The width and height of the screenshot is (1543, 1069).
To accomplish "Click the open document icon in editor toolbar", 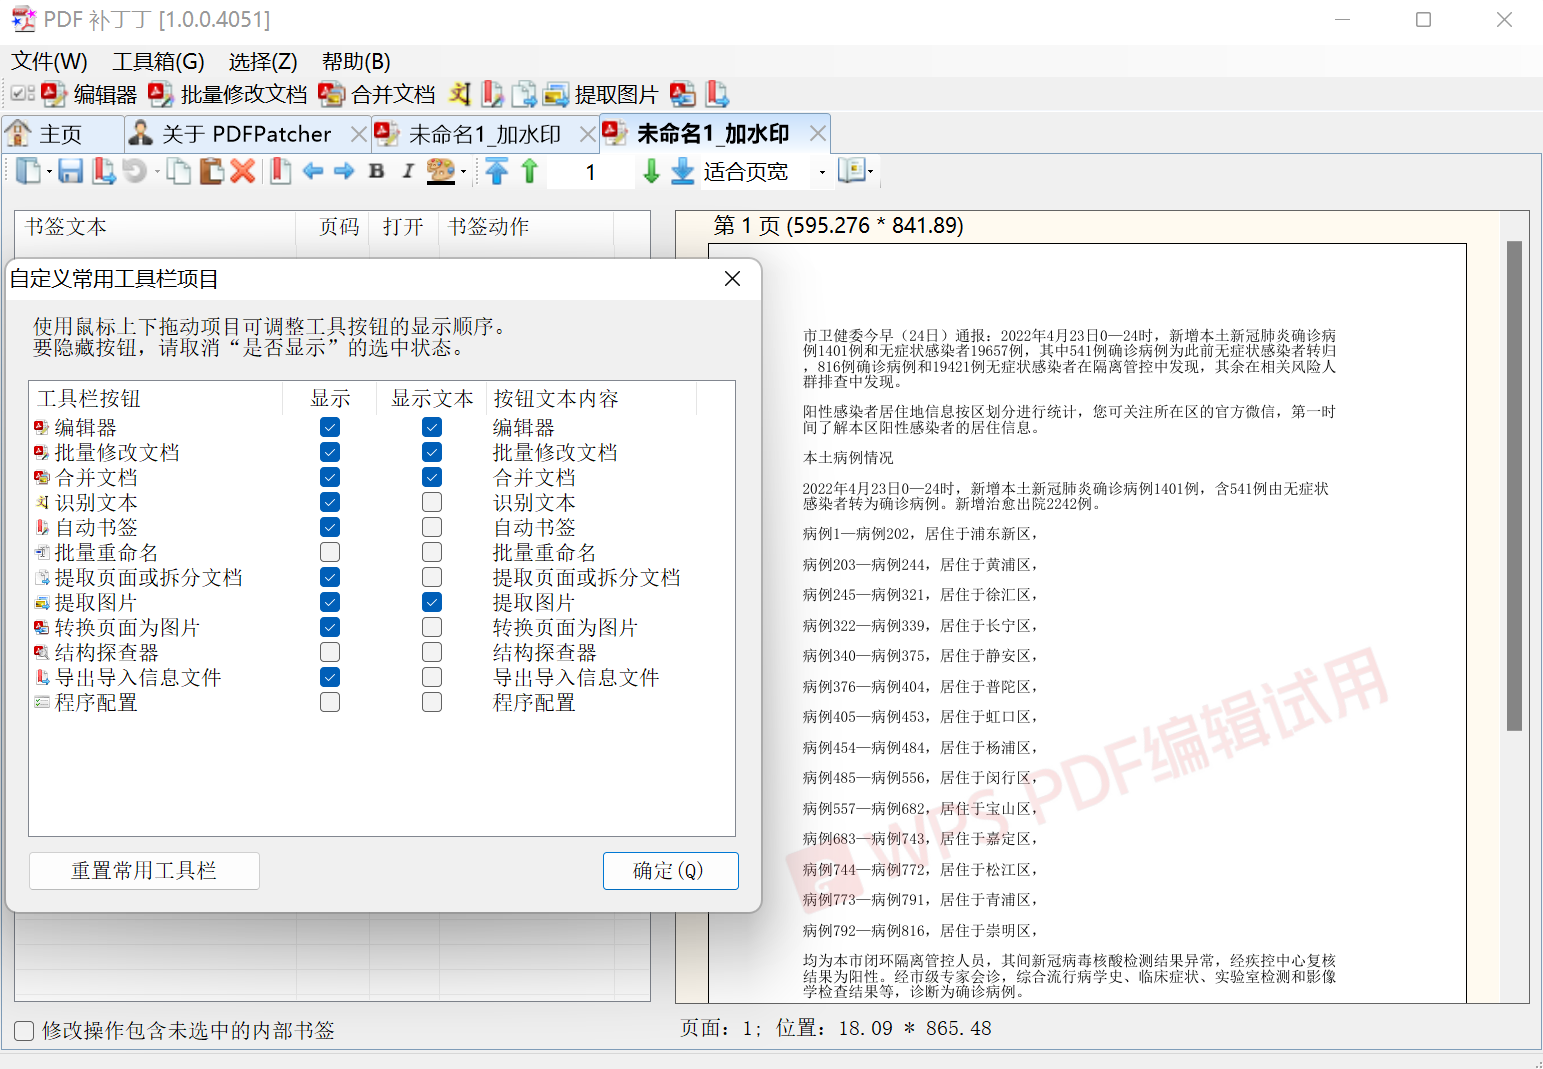I will 28,171.
